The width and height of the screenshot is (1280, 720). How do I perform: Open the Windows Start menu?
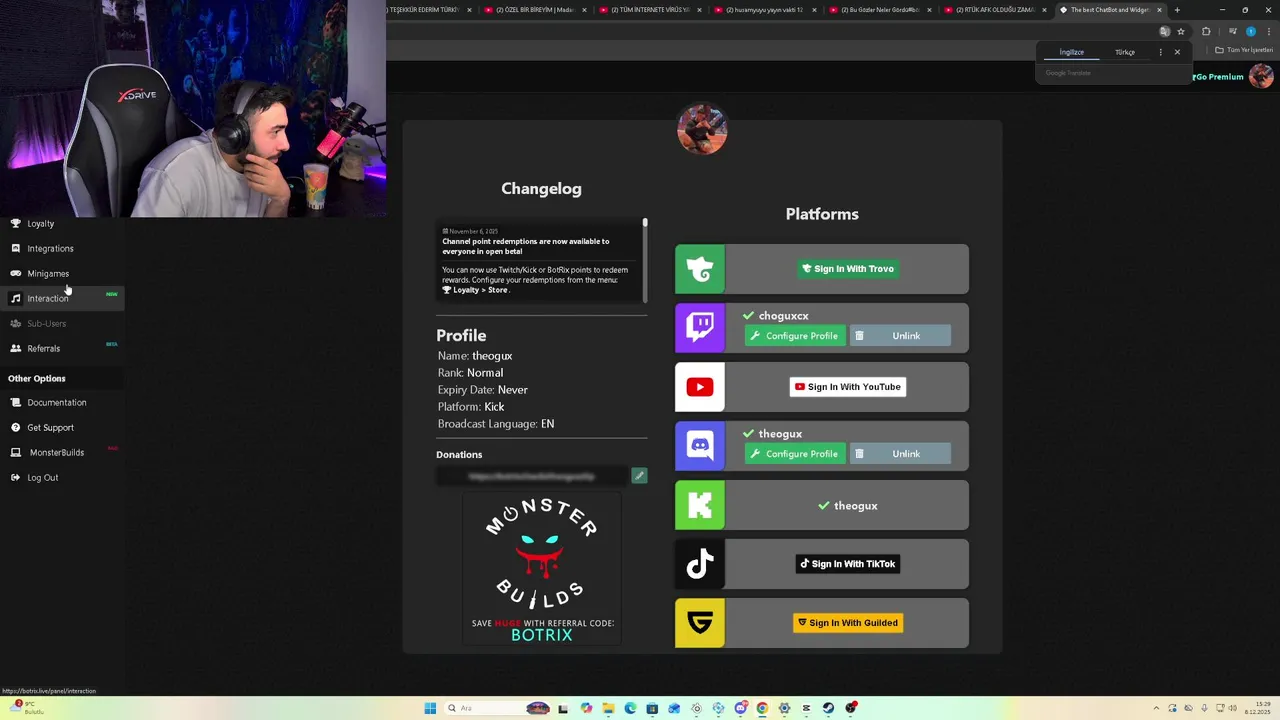coord(430,708)
